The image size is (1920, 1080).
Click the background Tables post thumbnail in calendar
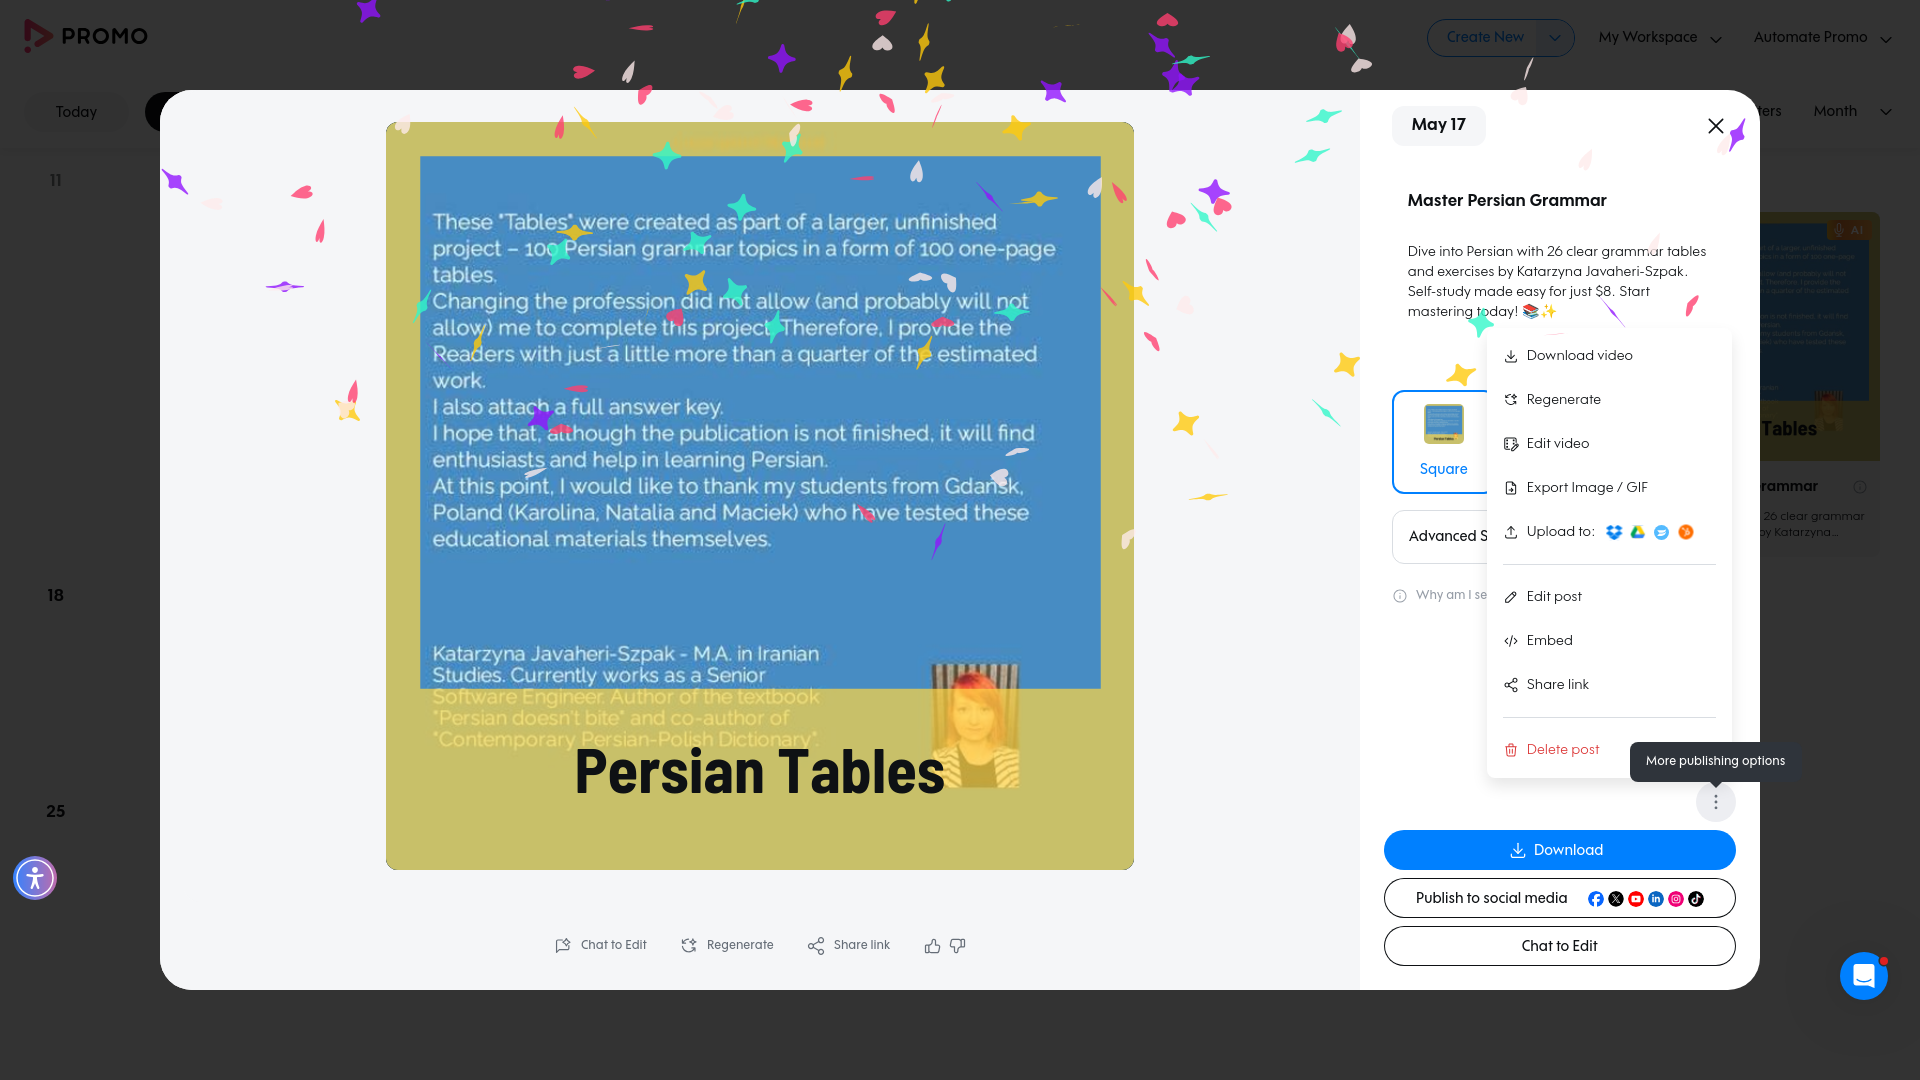1818,336
